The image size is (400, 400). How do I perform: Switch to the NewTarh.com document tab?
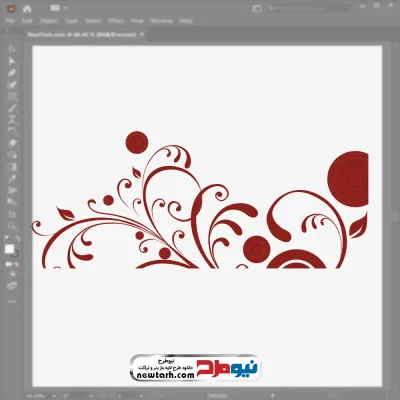(x=82, y=34)
